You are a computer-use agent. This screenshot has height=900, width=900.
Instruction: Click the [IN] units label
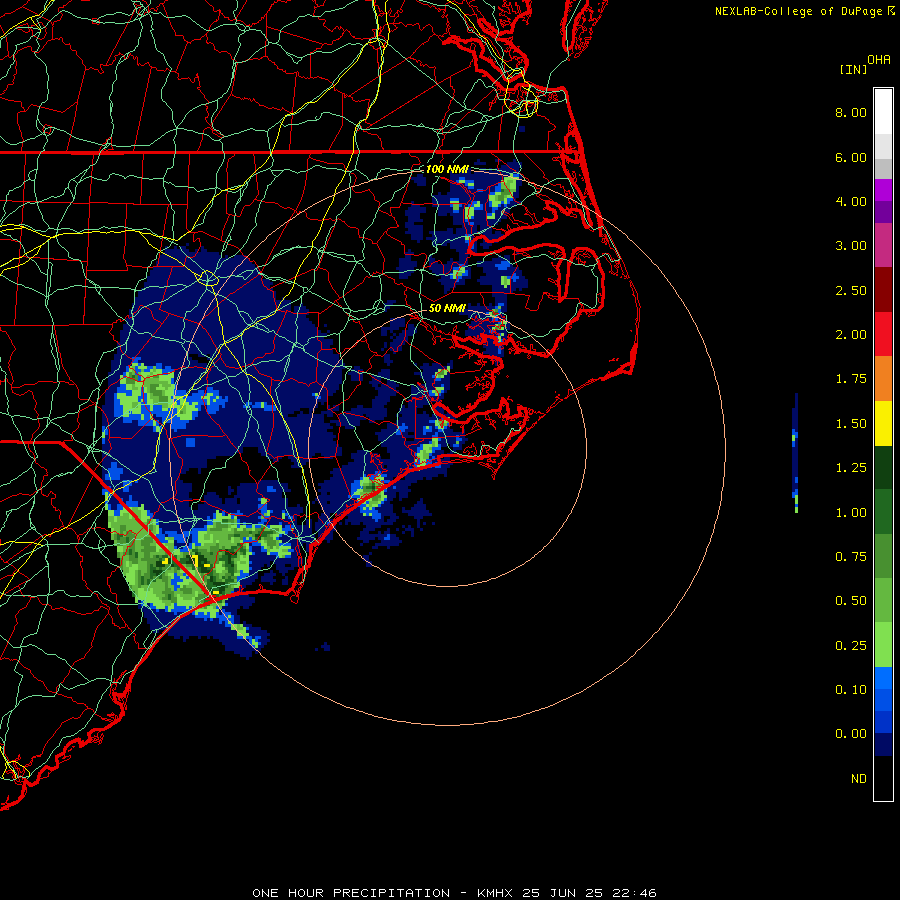(853, 69)
